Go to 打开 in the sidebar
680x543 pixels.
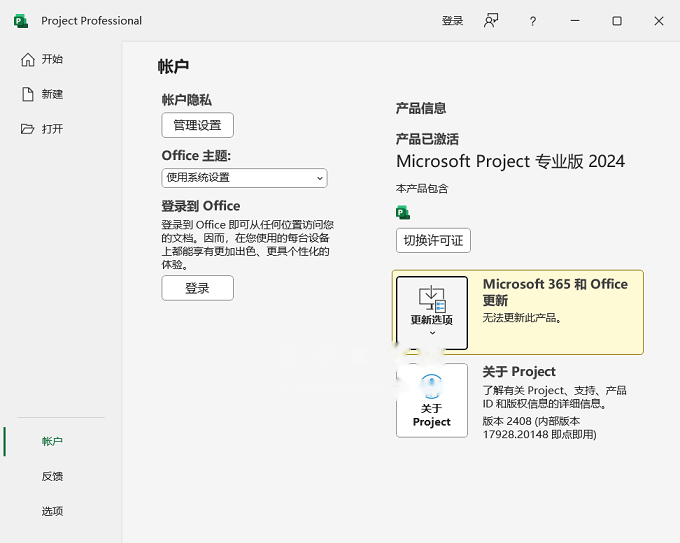coord(42,129)
